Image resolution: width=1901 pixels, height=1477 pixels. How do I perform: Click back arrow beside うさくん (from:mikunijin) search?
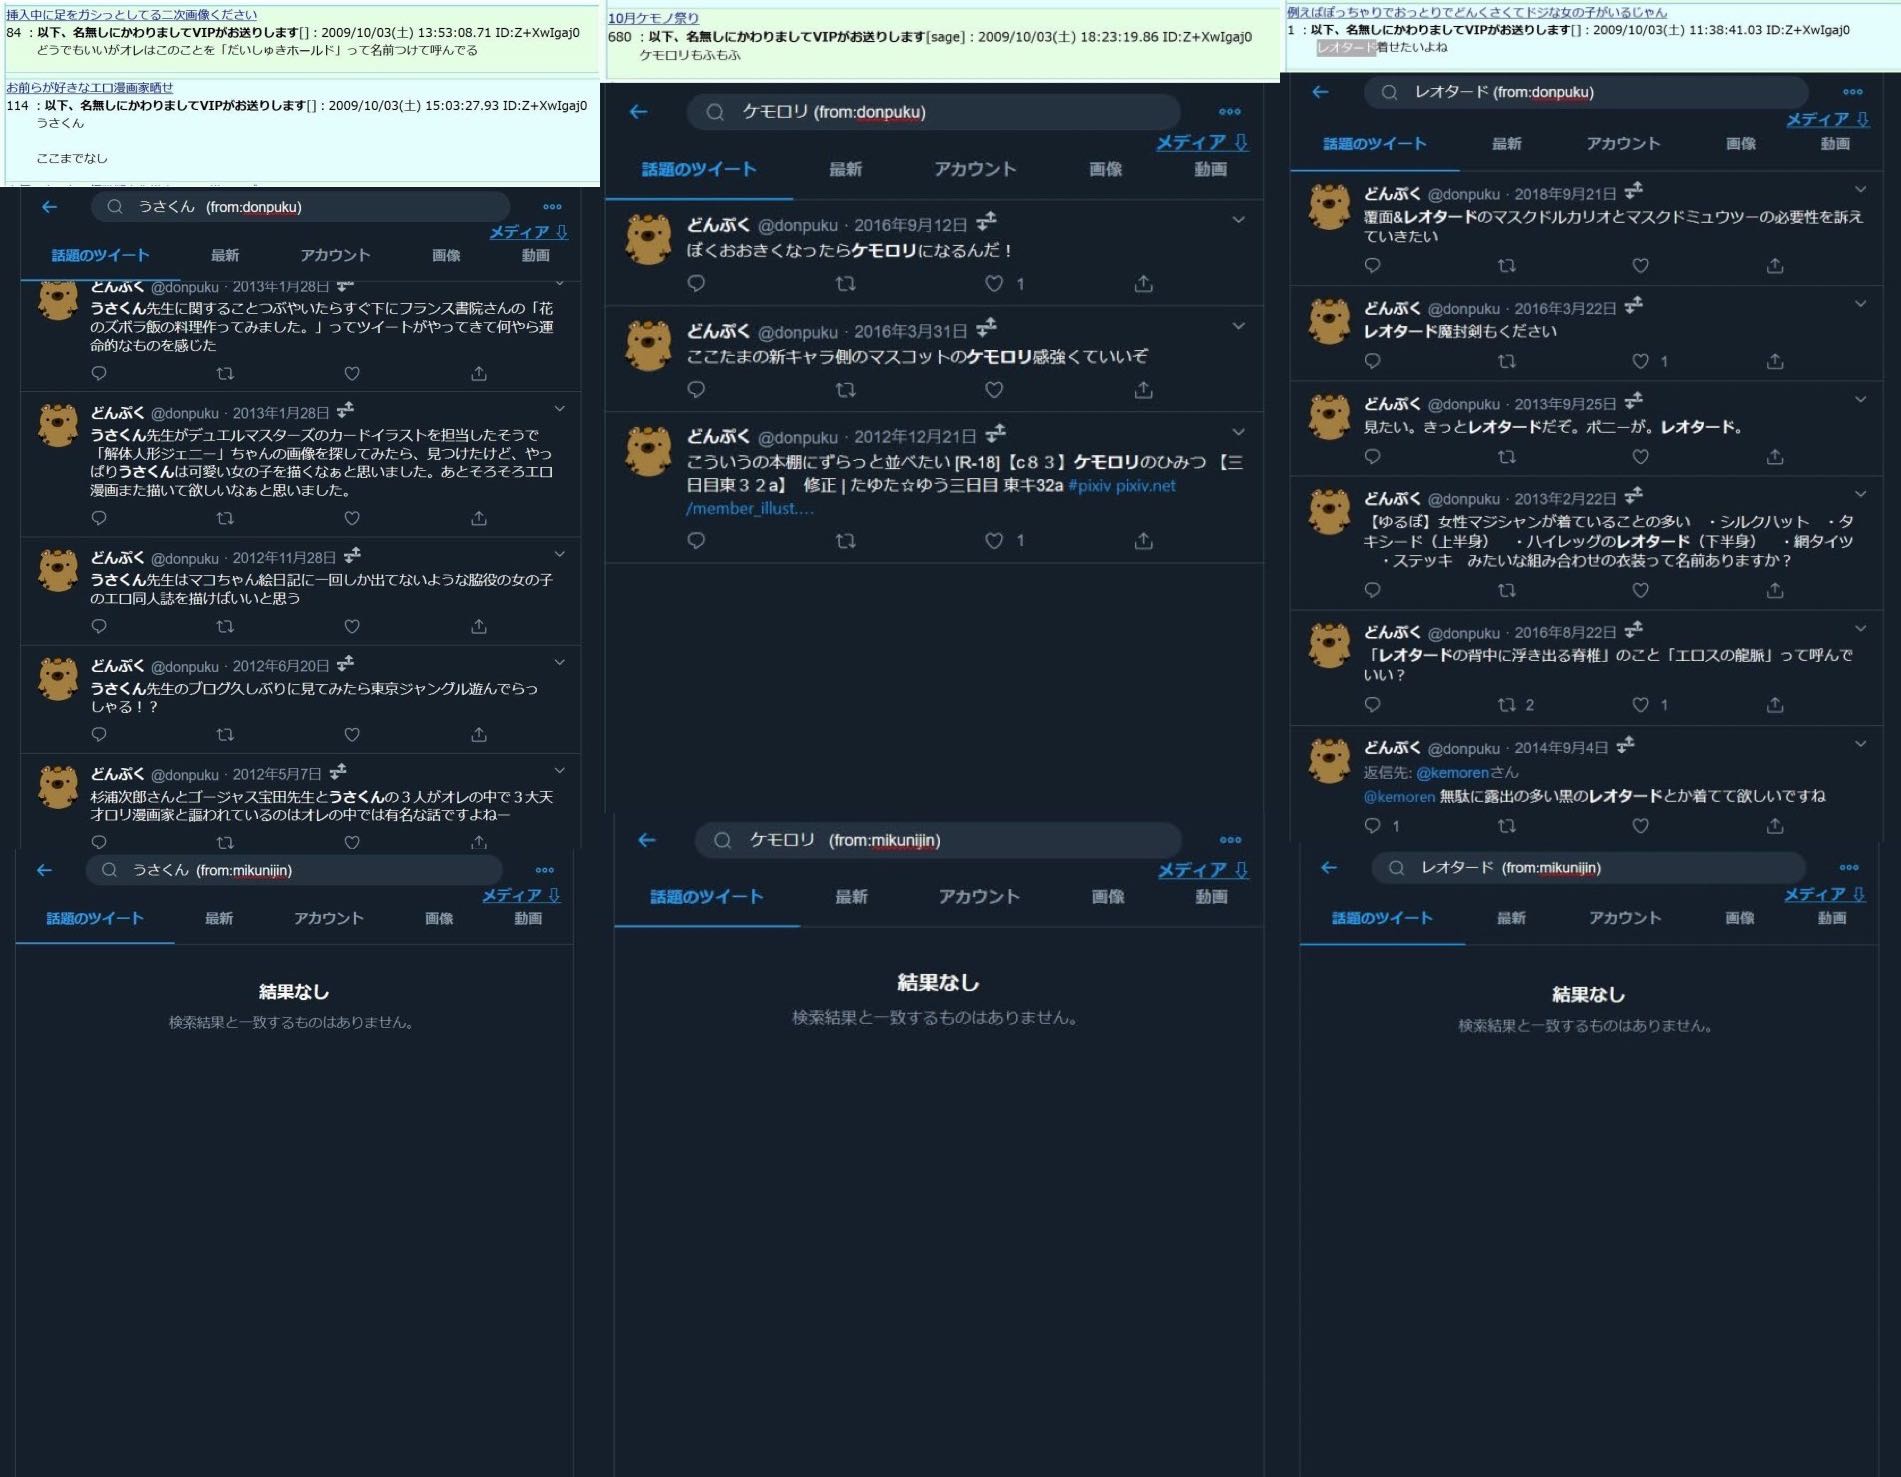point(45,870)
